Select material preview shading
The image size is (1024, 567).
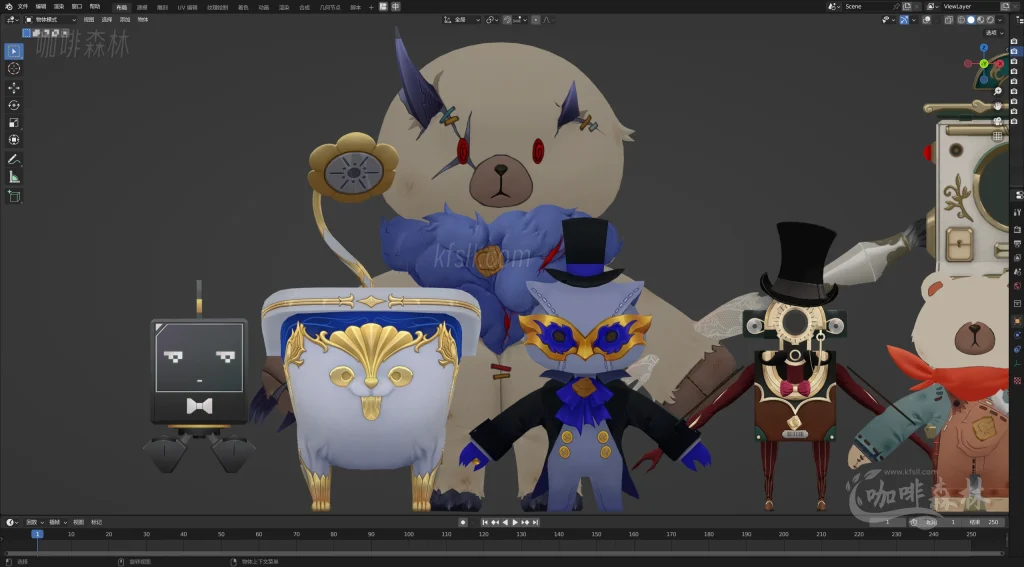tap(980, 20)
